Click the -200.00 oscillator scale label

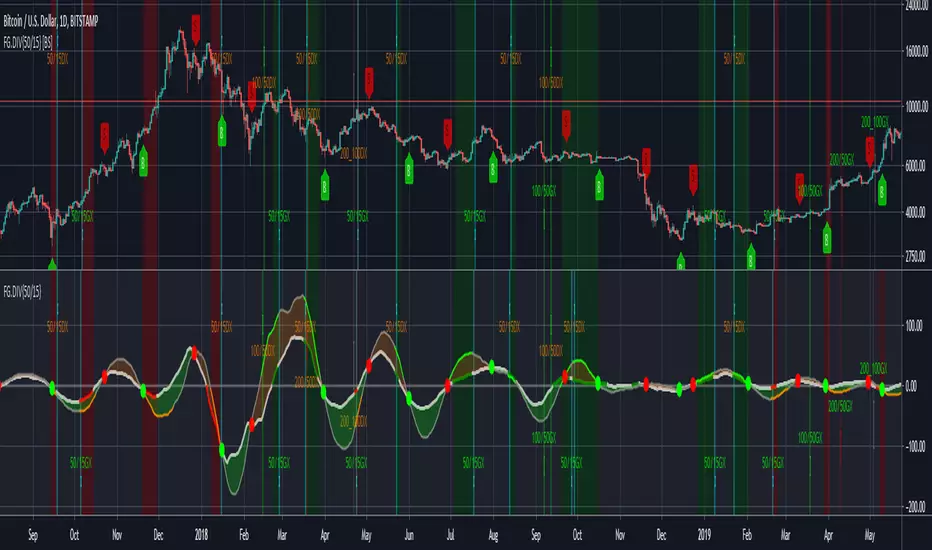915,507
